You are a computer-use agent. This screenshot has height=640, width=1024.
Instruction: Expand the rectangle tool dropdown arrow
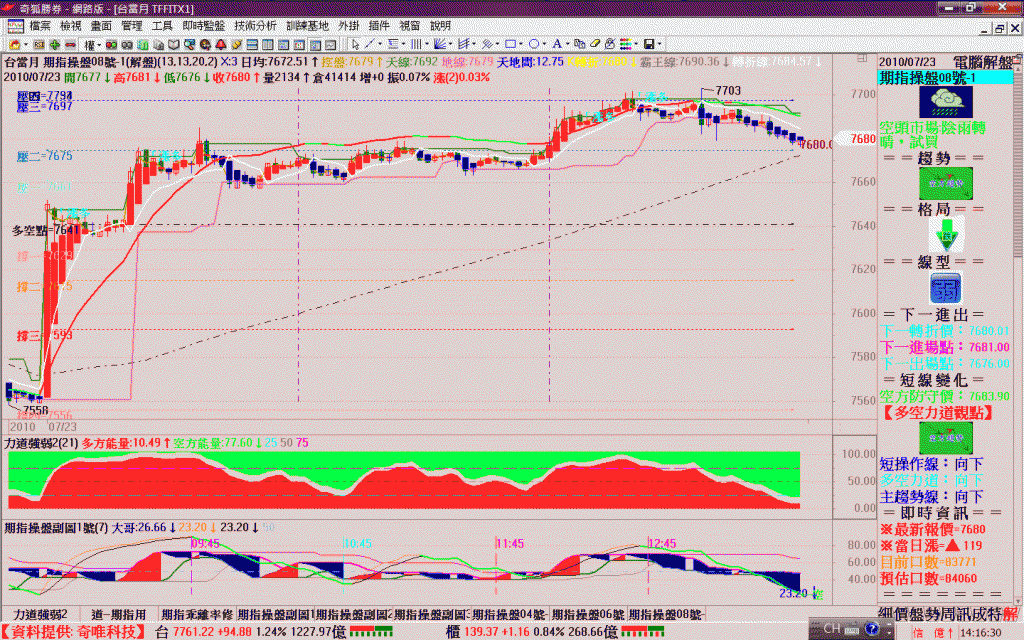tap(521, 44)
